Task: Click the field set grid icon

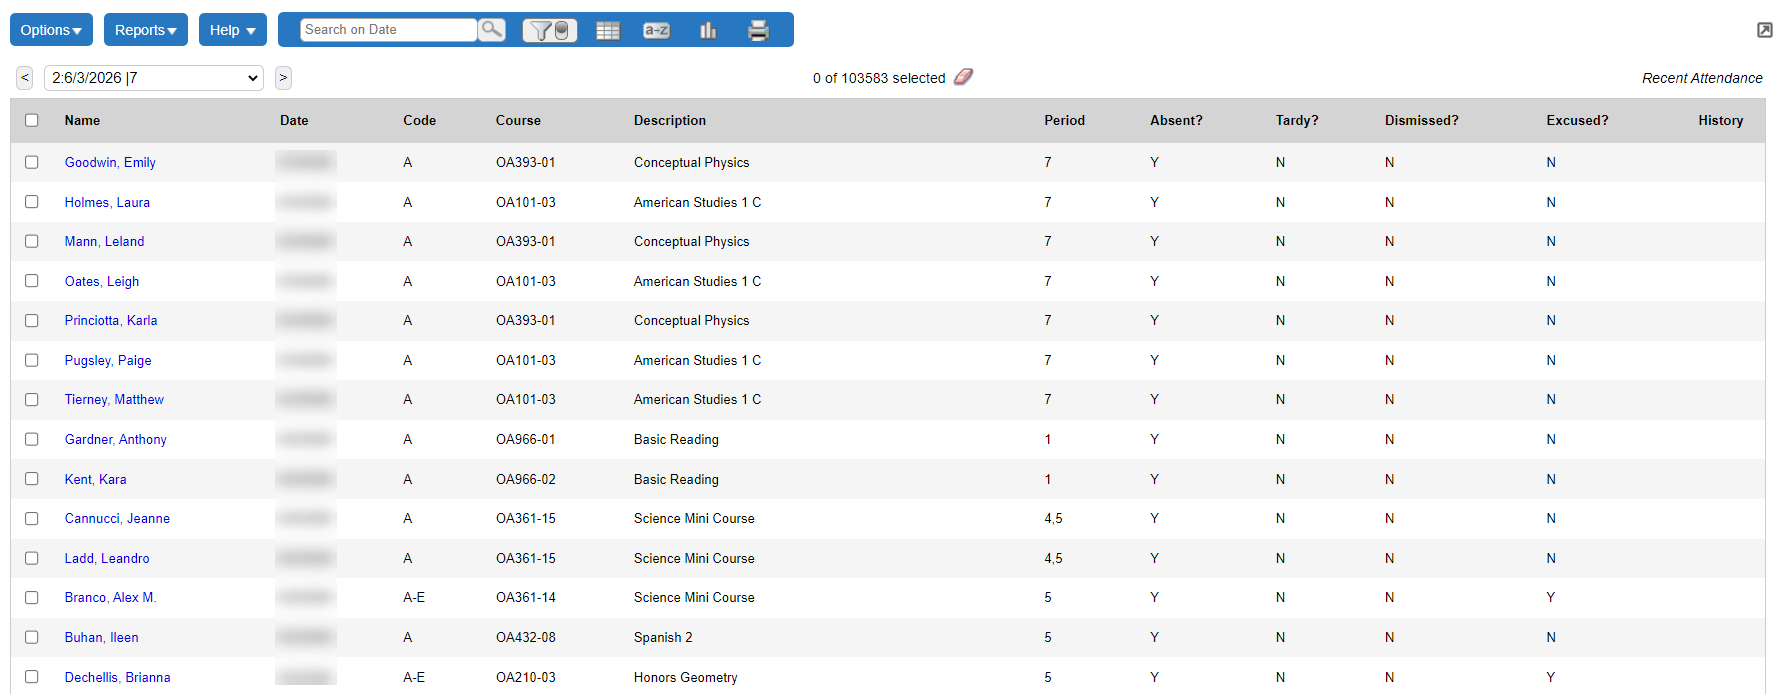Action: pos(608,31)
